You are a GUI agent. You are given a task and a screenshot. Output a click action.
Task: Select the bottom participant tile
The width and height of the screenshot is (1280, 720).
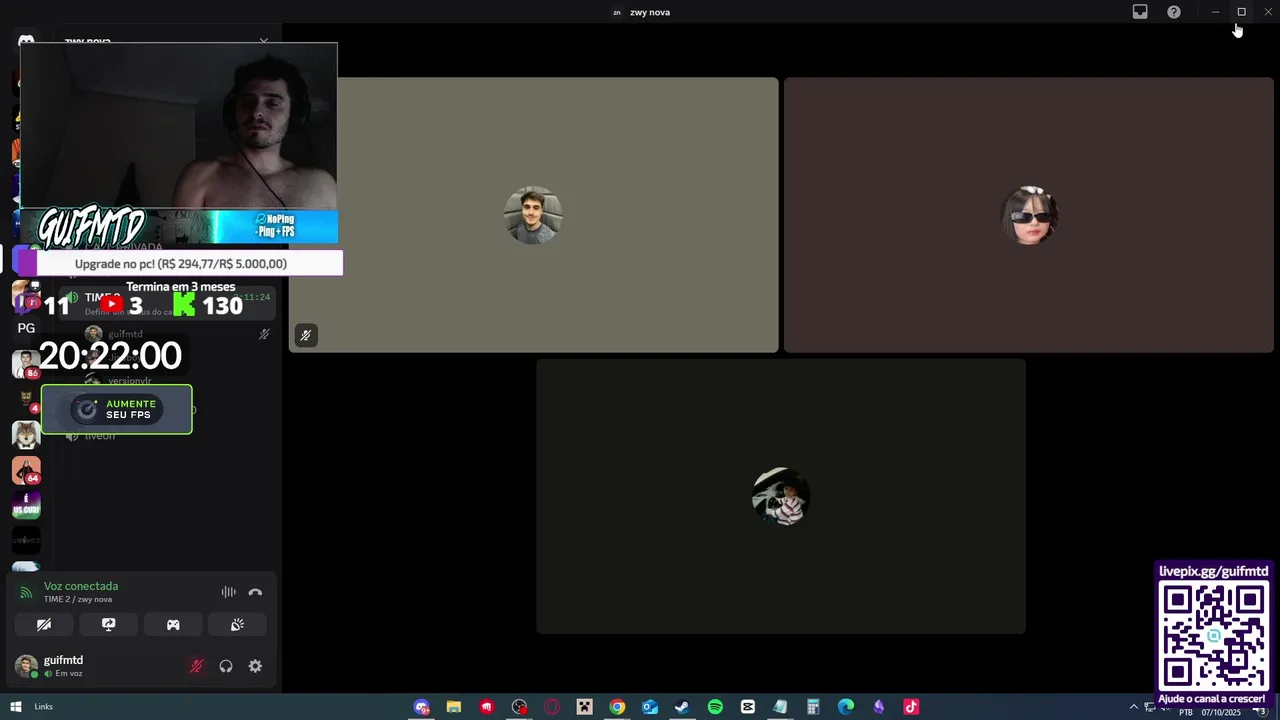tap(781, 496)
